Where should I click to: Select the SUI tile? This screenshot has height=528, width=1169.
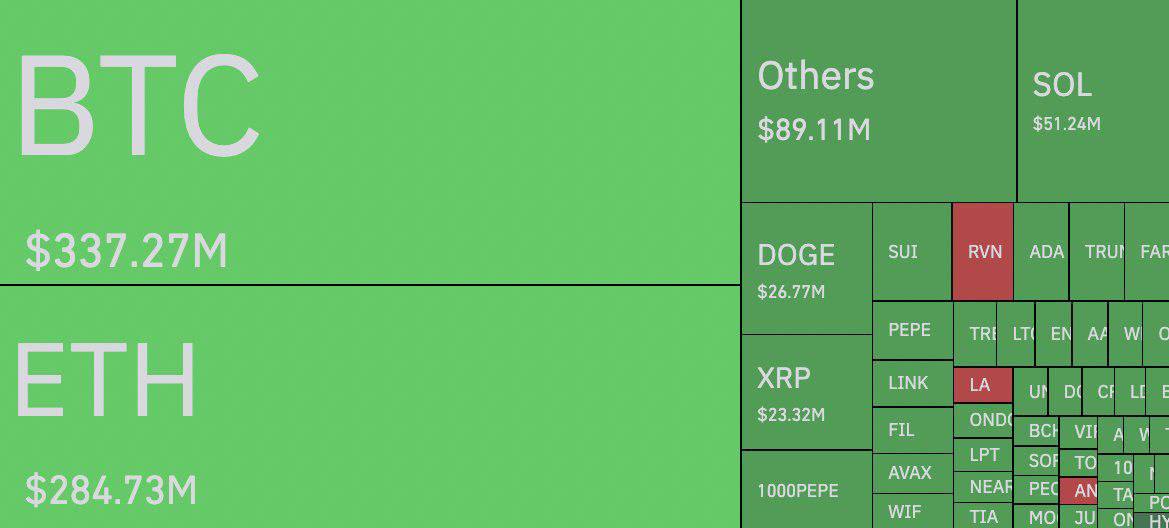click(912, 251)
